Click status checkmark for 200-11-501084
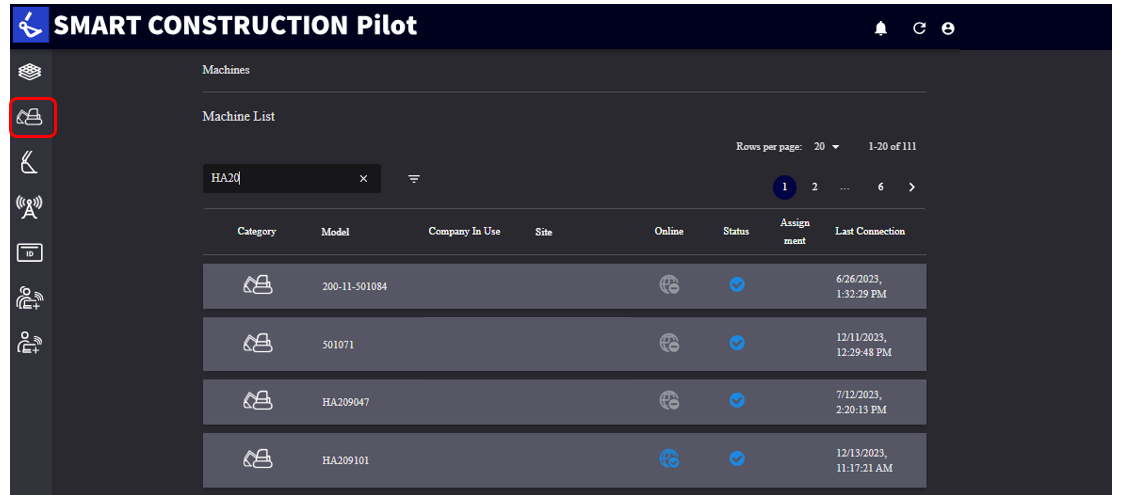 (x=737, y=284)
